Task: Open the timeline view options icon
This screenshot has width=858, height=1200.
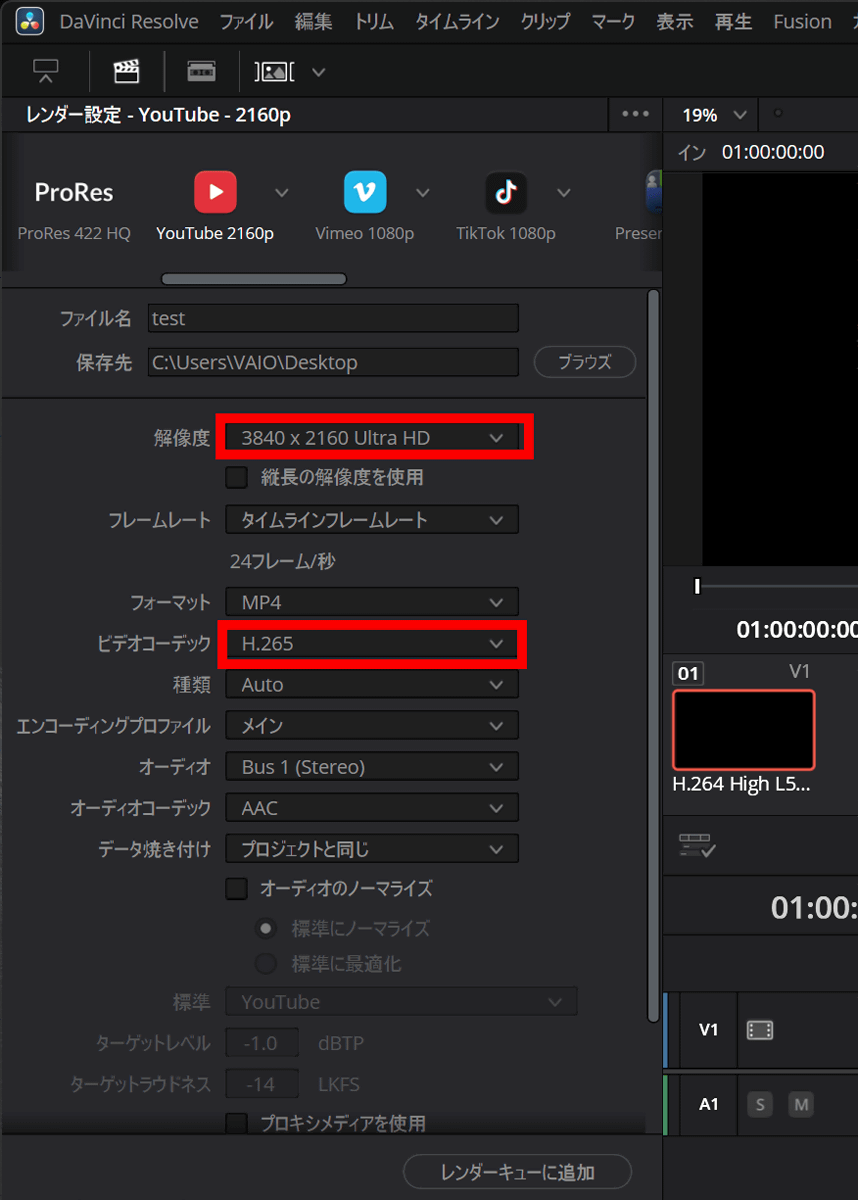Action: tap(697, 845)
